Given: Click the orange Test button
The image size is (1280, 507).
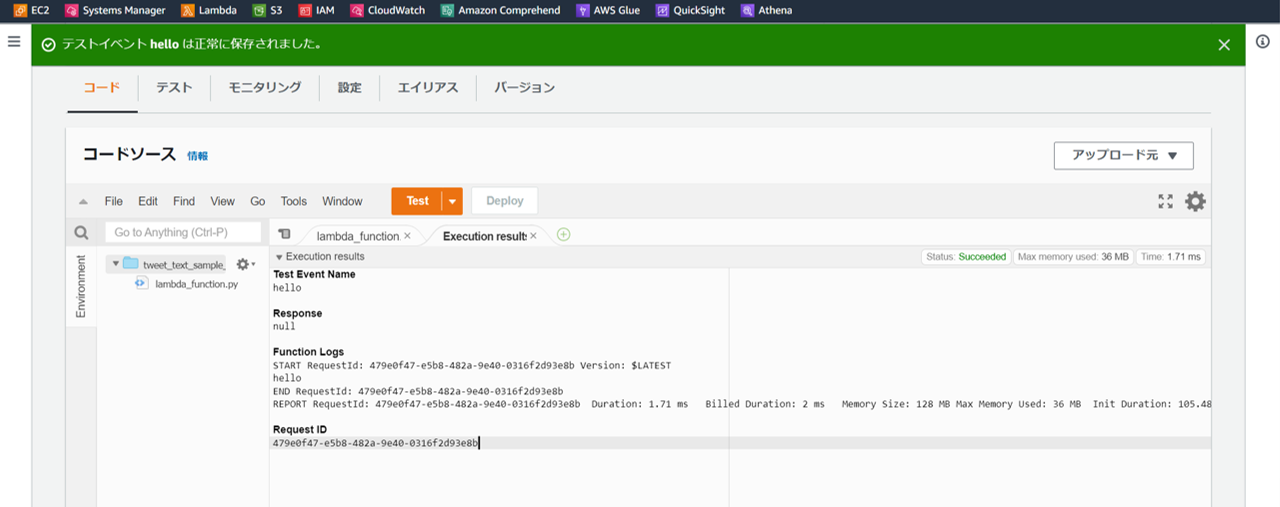Looking at the screenshot, I should [417, 201].
